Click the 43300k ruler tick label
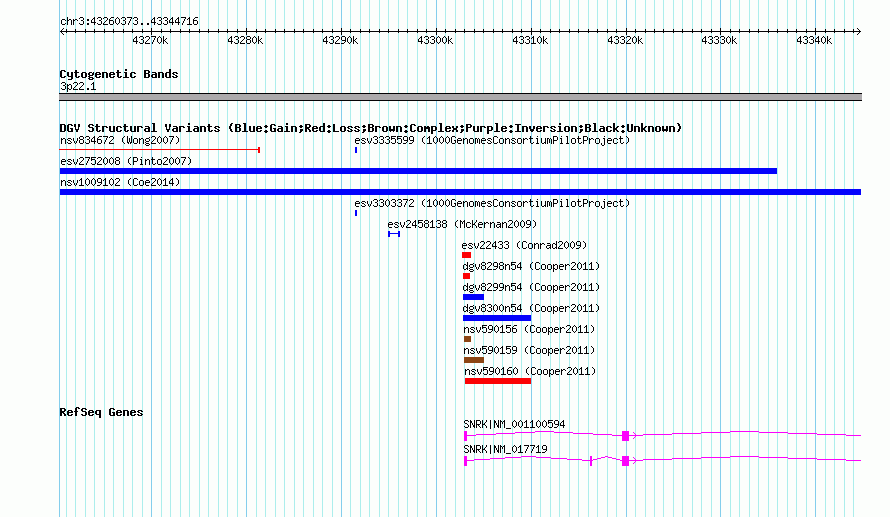890x517 pixels. point(435,40)
